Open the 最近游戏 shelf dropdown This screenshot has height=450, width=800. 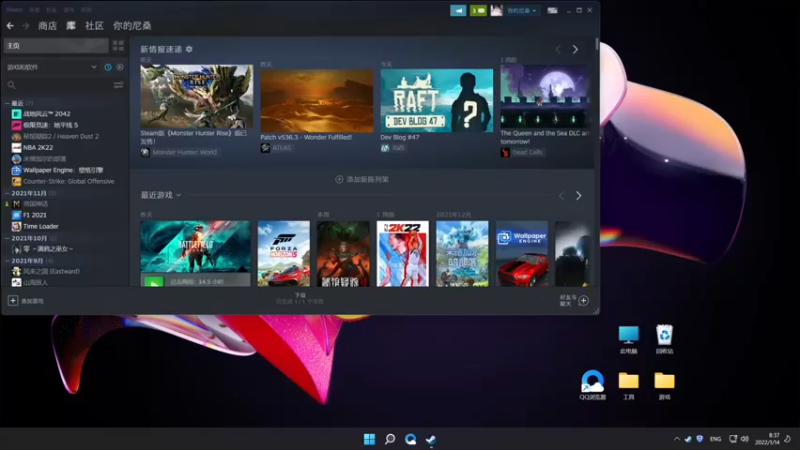[179, 195]
